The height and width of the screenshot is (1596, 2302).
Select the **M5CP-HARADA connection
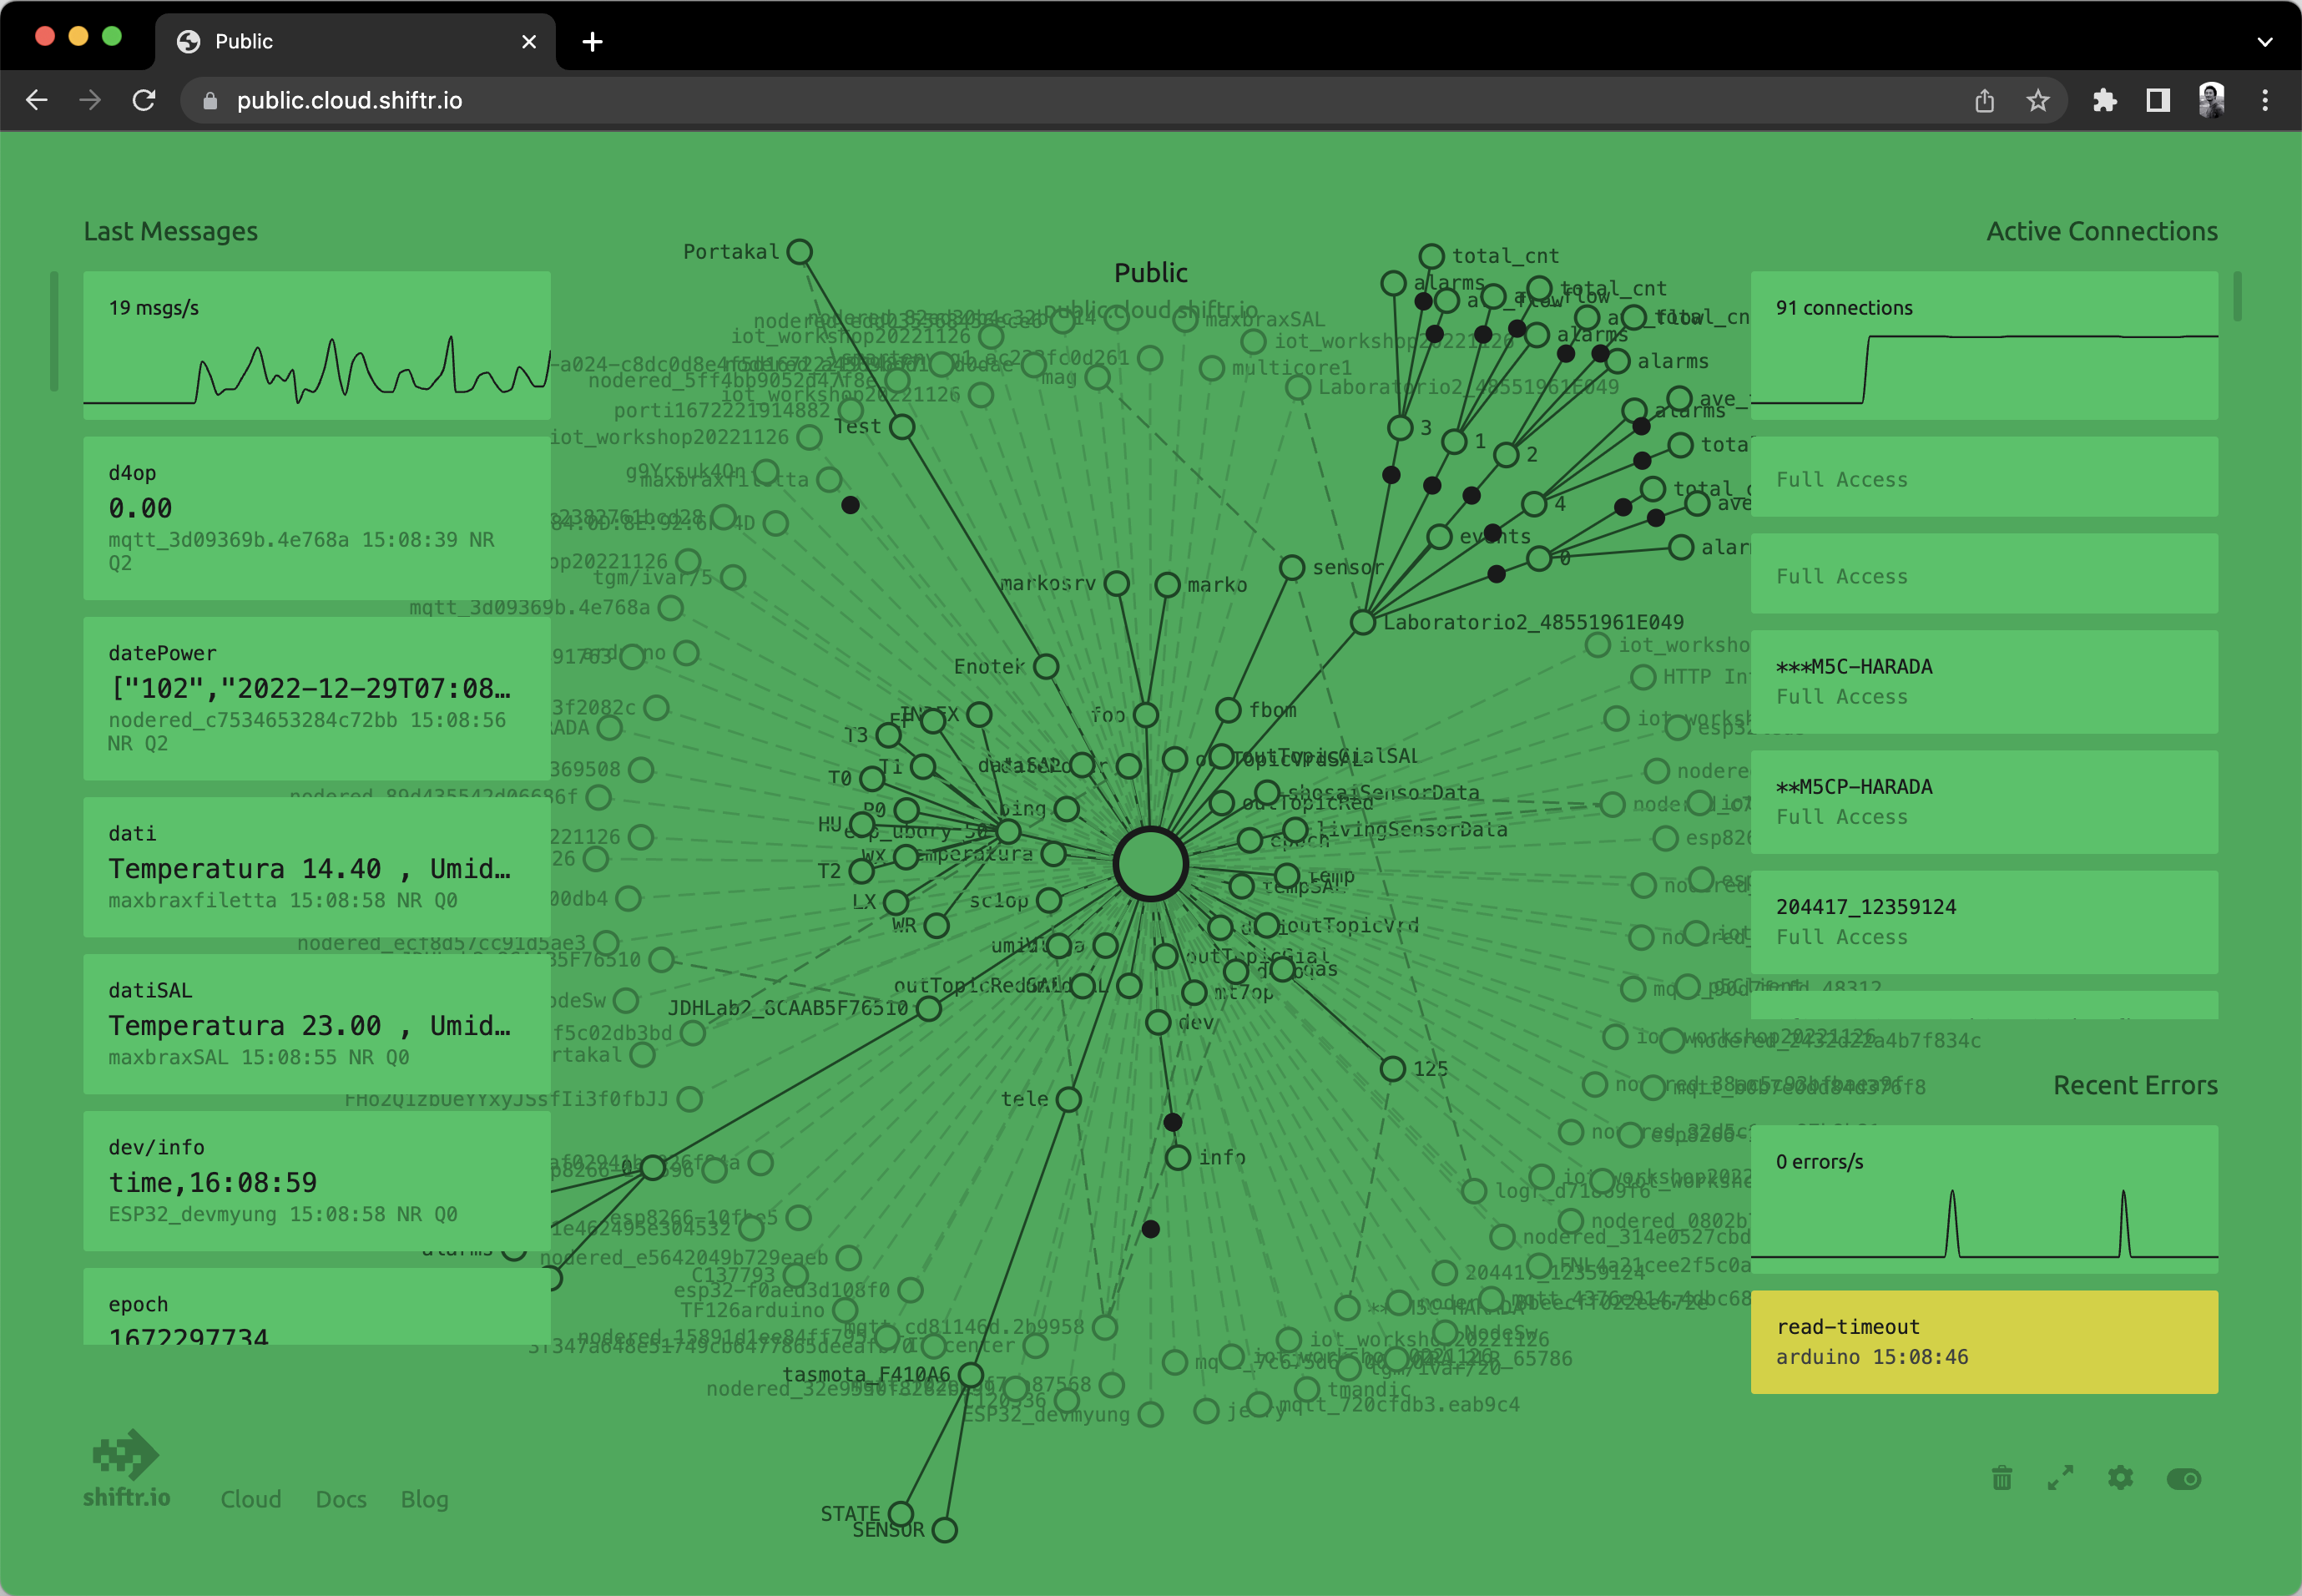point(1984,801)
